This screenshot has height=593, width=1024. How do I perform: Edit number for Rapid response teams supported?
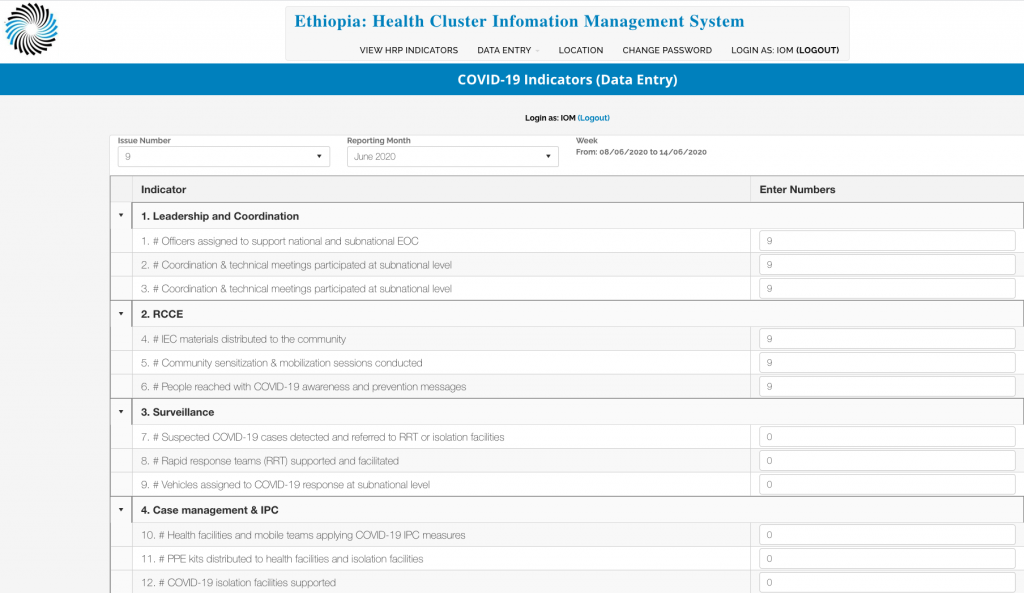[x=887, y=460]
